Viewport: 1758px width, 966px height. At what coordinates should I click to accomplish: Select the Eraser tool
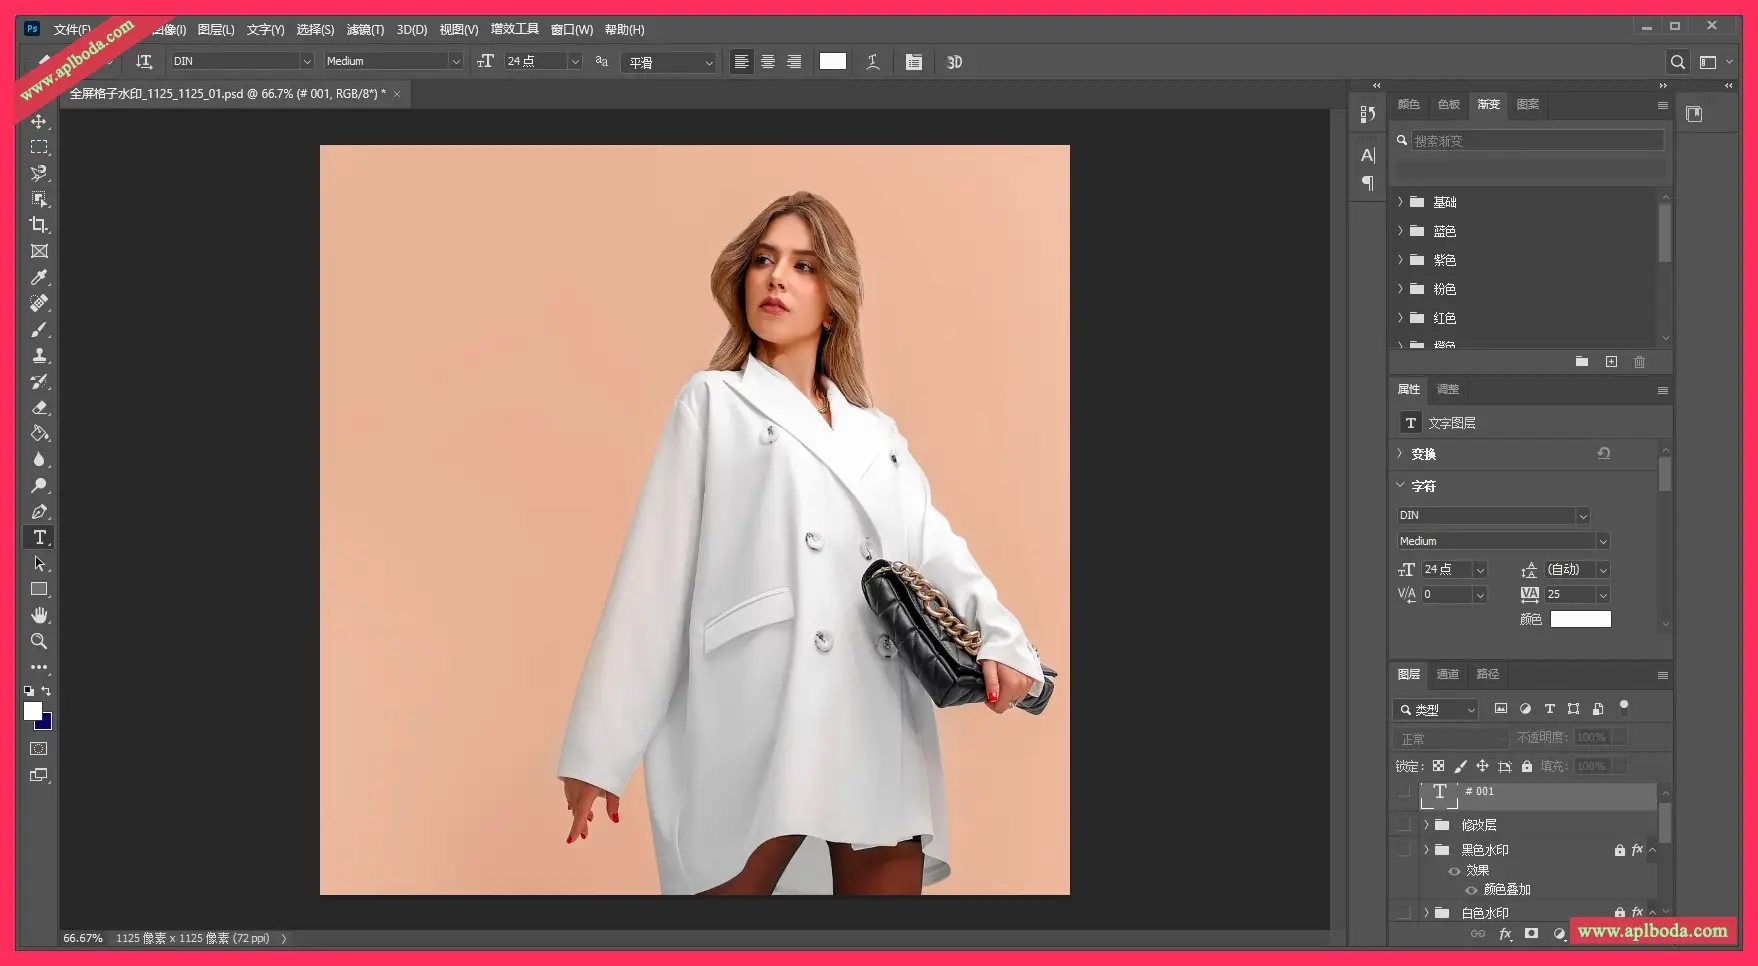click(x=39, y=407)
